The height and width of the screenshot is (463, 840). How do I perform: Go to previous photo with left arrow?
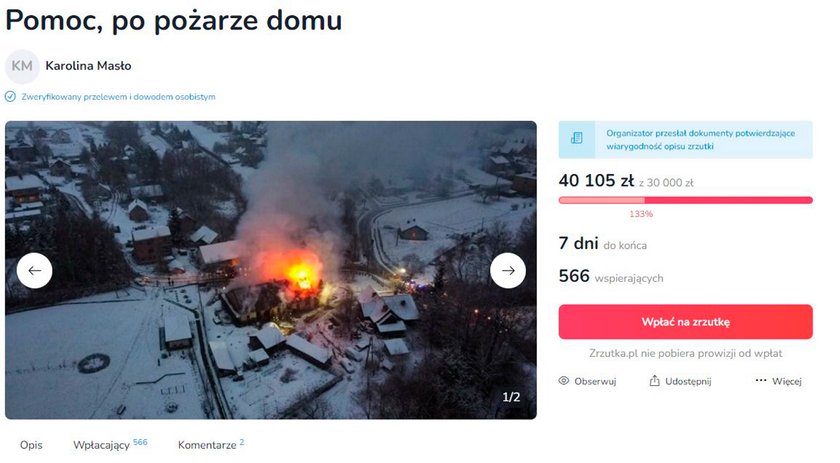(x=34, y=271)
